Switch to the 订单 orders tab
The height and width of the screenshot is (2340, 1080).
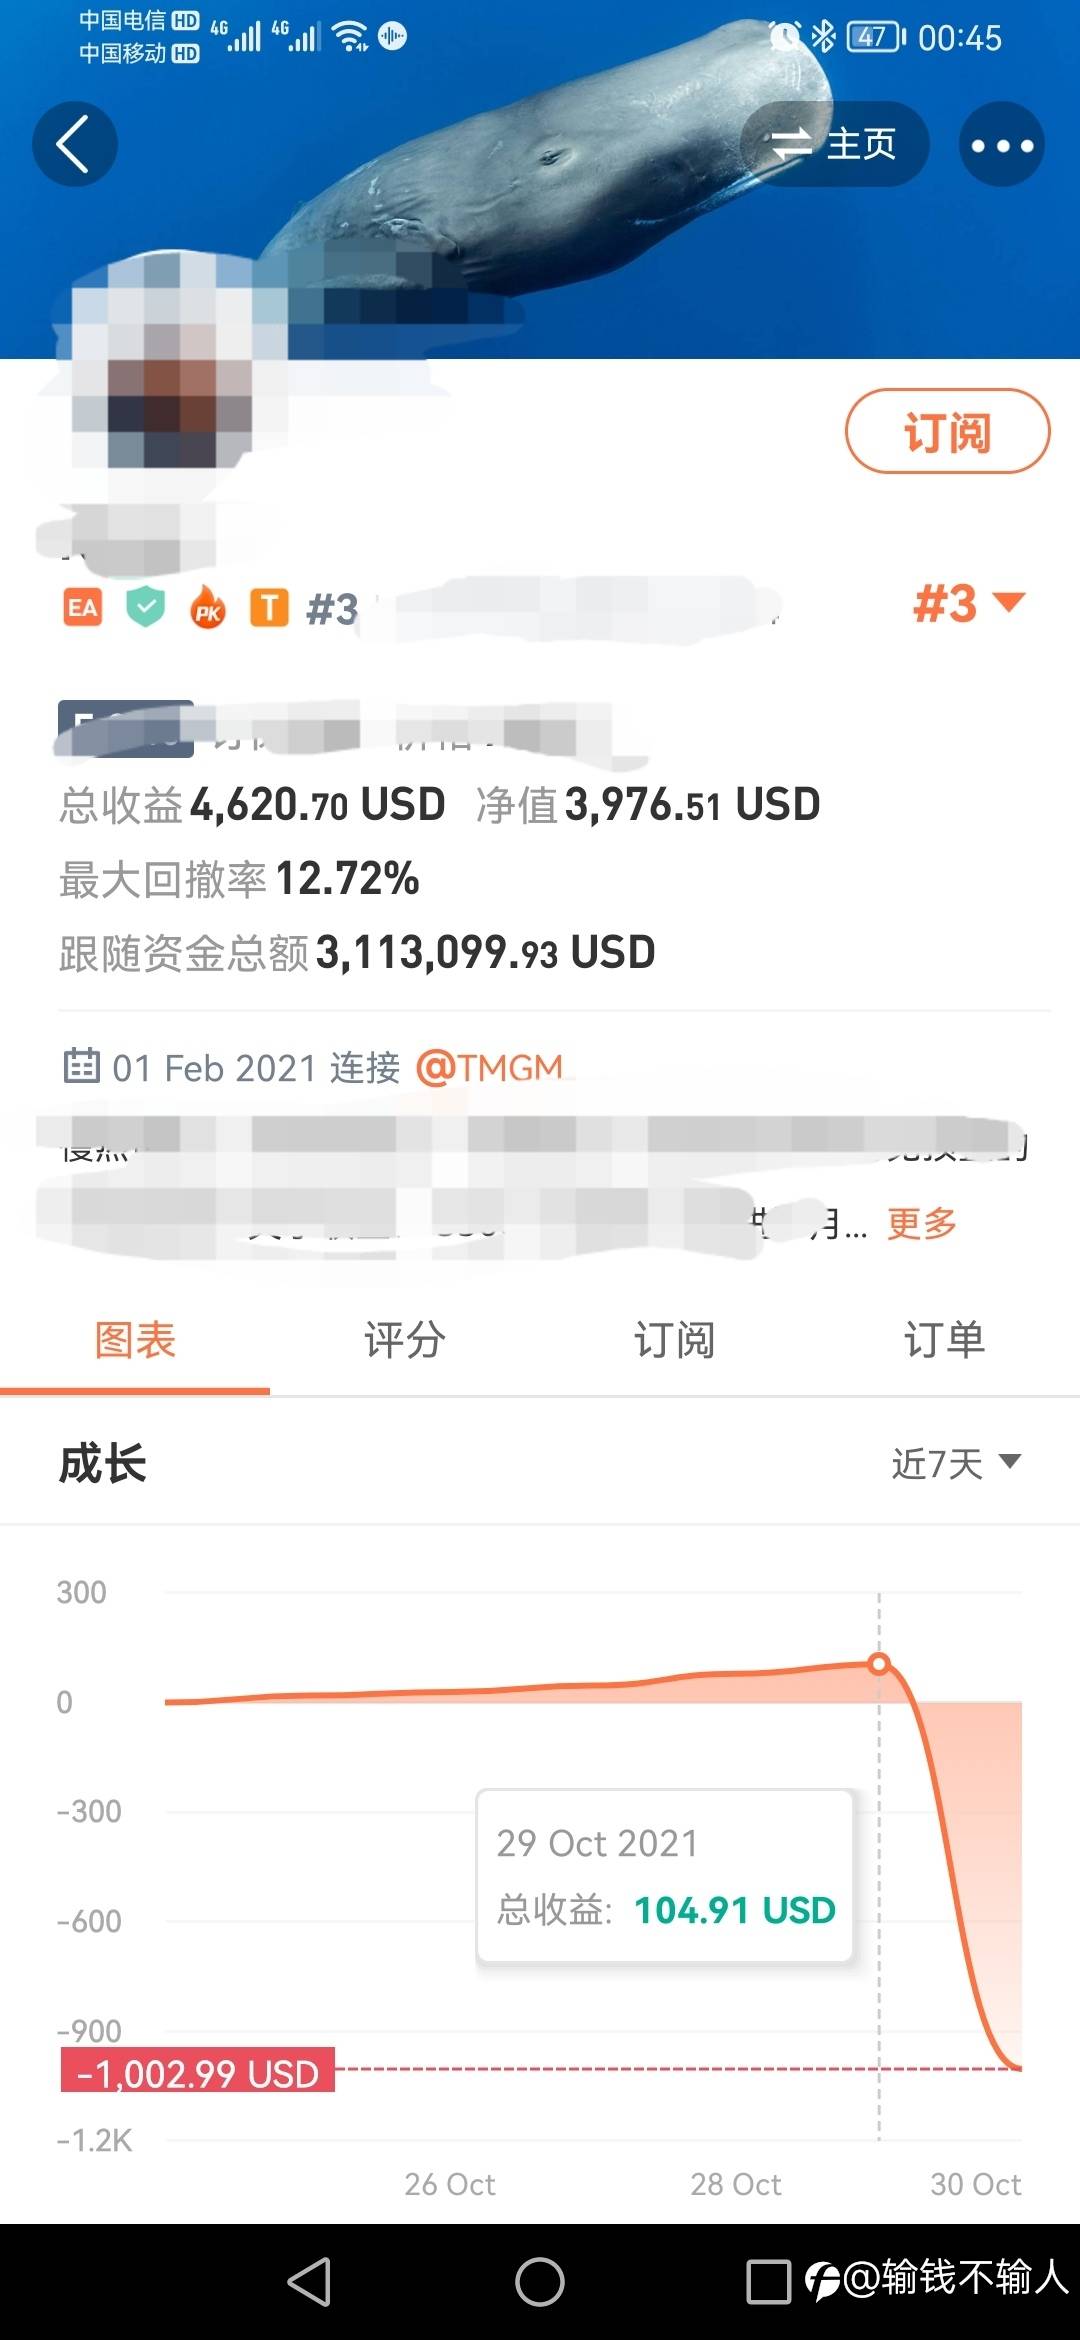[945, 1340]
